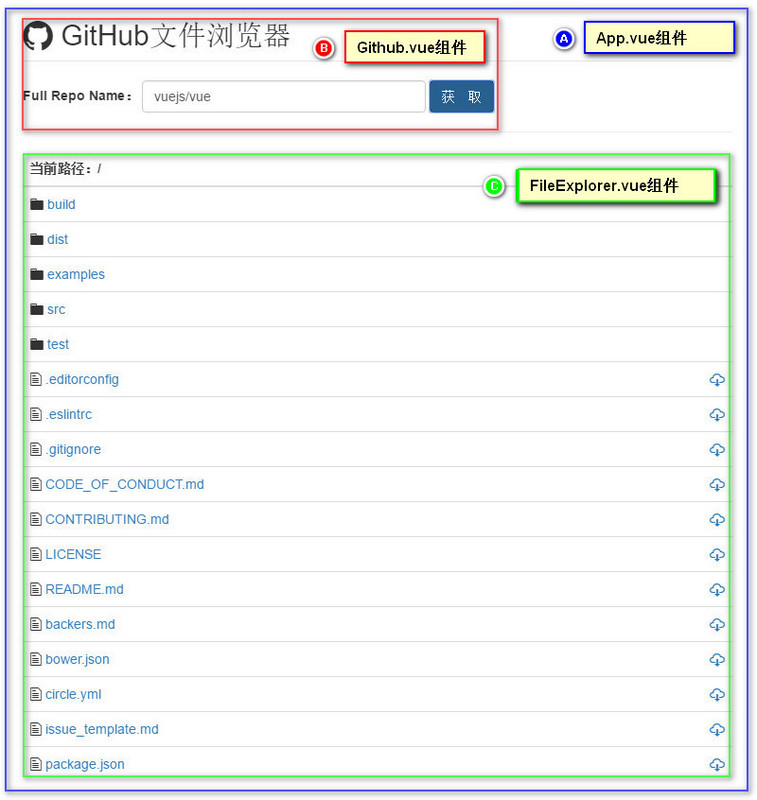Open the CODE_OF_CONDUCT.md file link
This screenshot has height=800, width=757.
click(x=125, y=484)
